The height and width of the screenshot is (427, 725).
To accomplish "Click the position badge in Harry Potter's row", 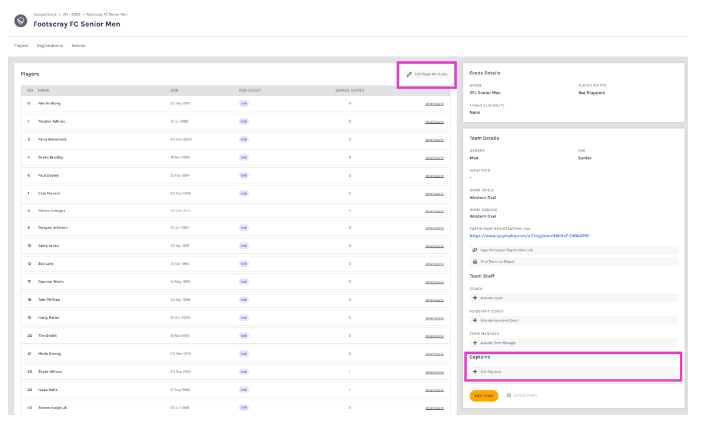I will tap(244, 318).
